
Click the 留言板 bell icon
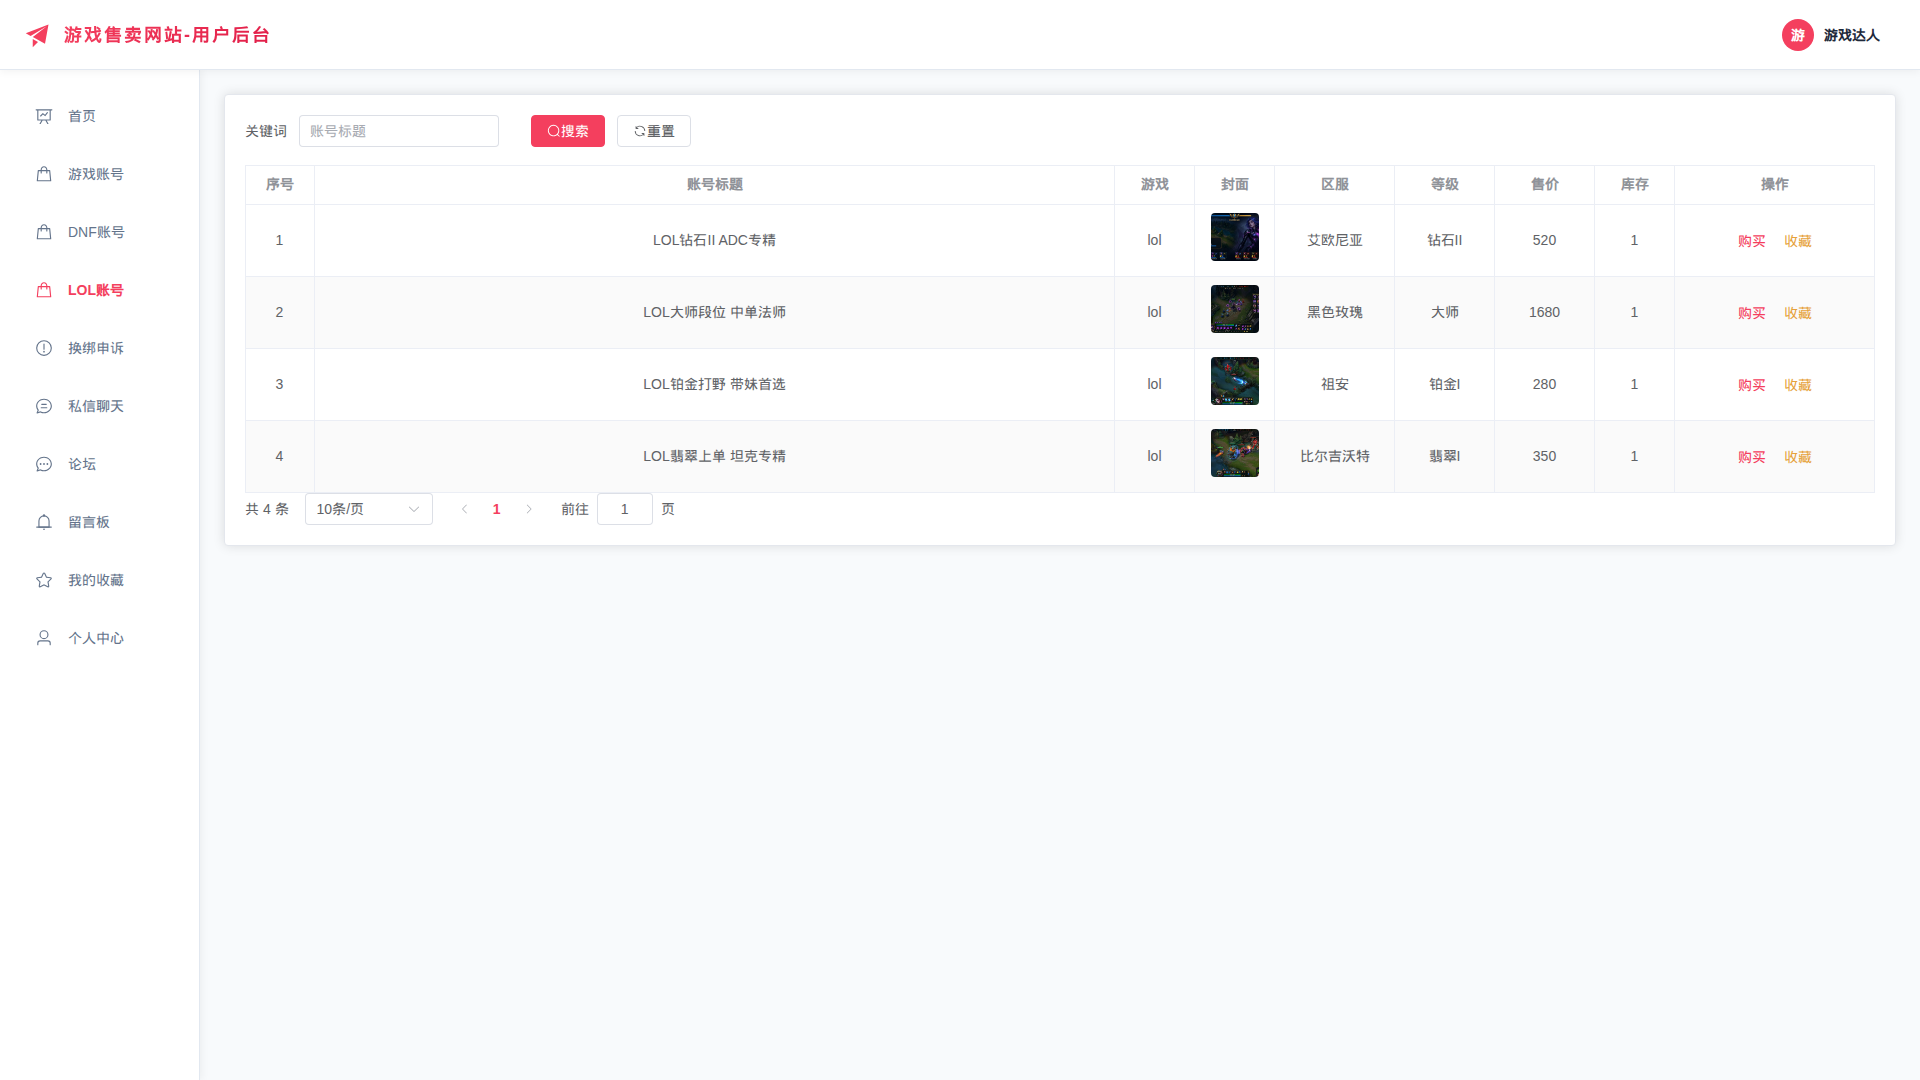pyautogui.click(x=44, y=522)
